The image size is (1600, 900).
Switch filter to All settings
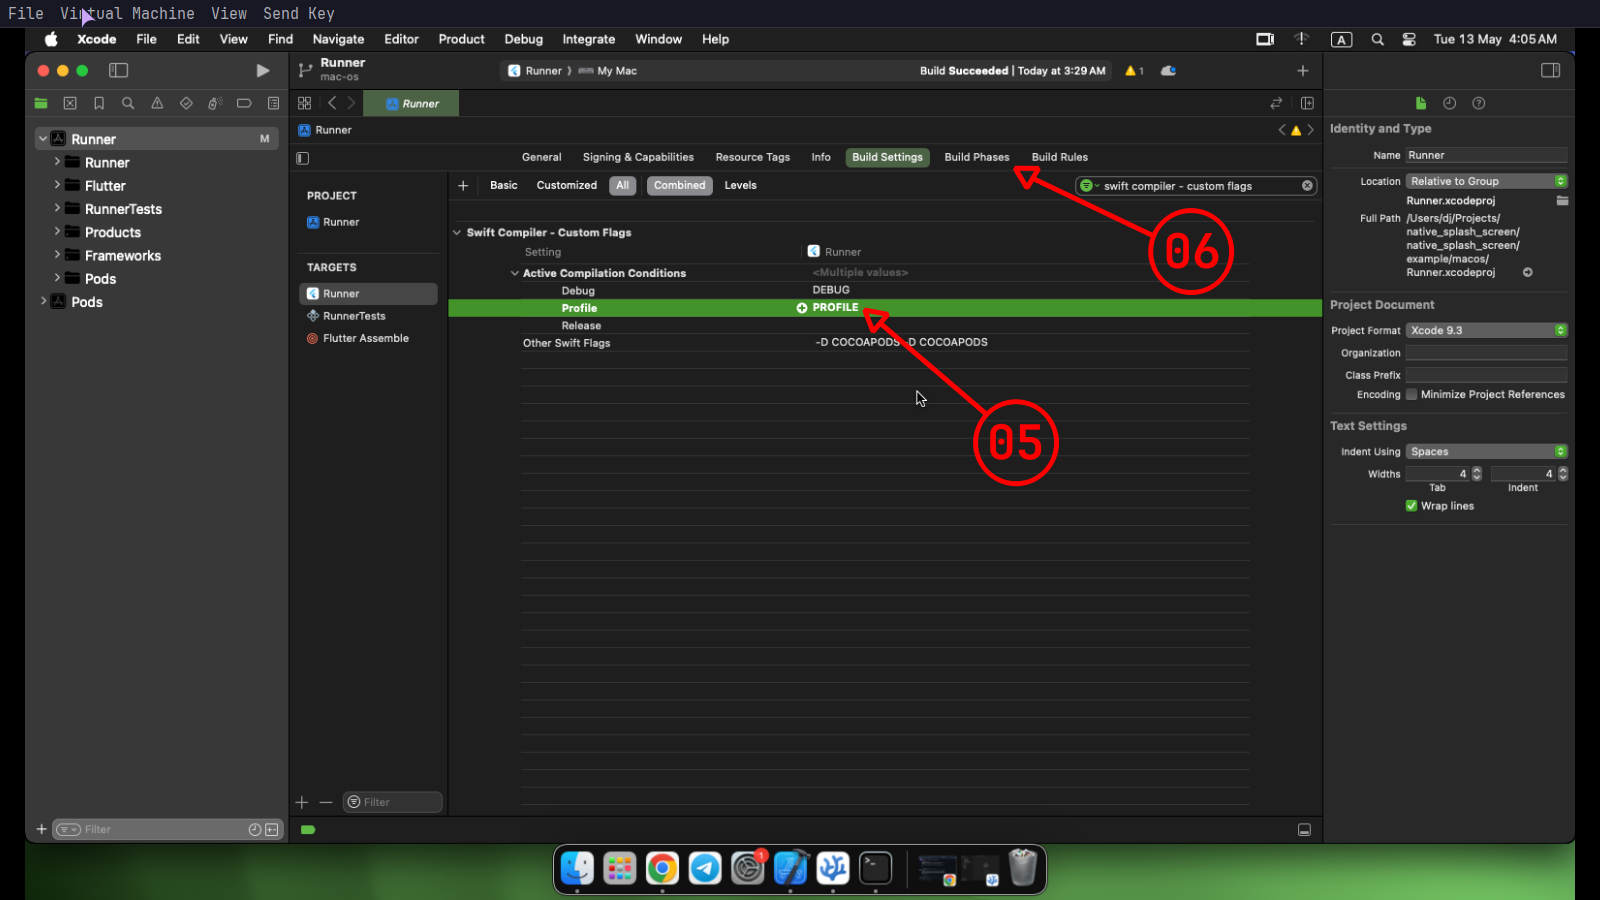[623, 185]
